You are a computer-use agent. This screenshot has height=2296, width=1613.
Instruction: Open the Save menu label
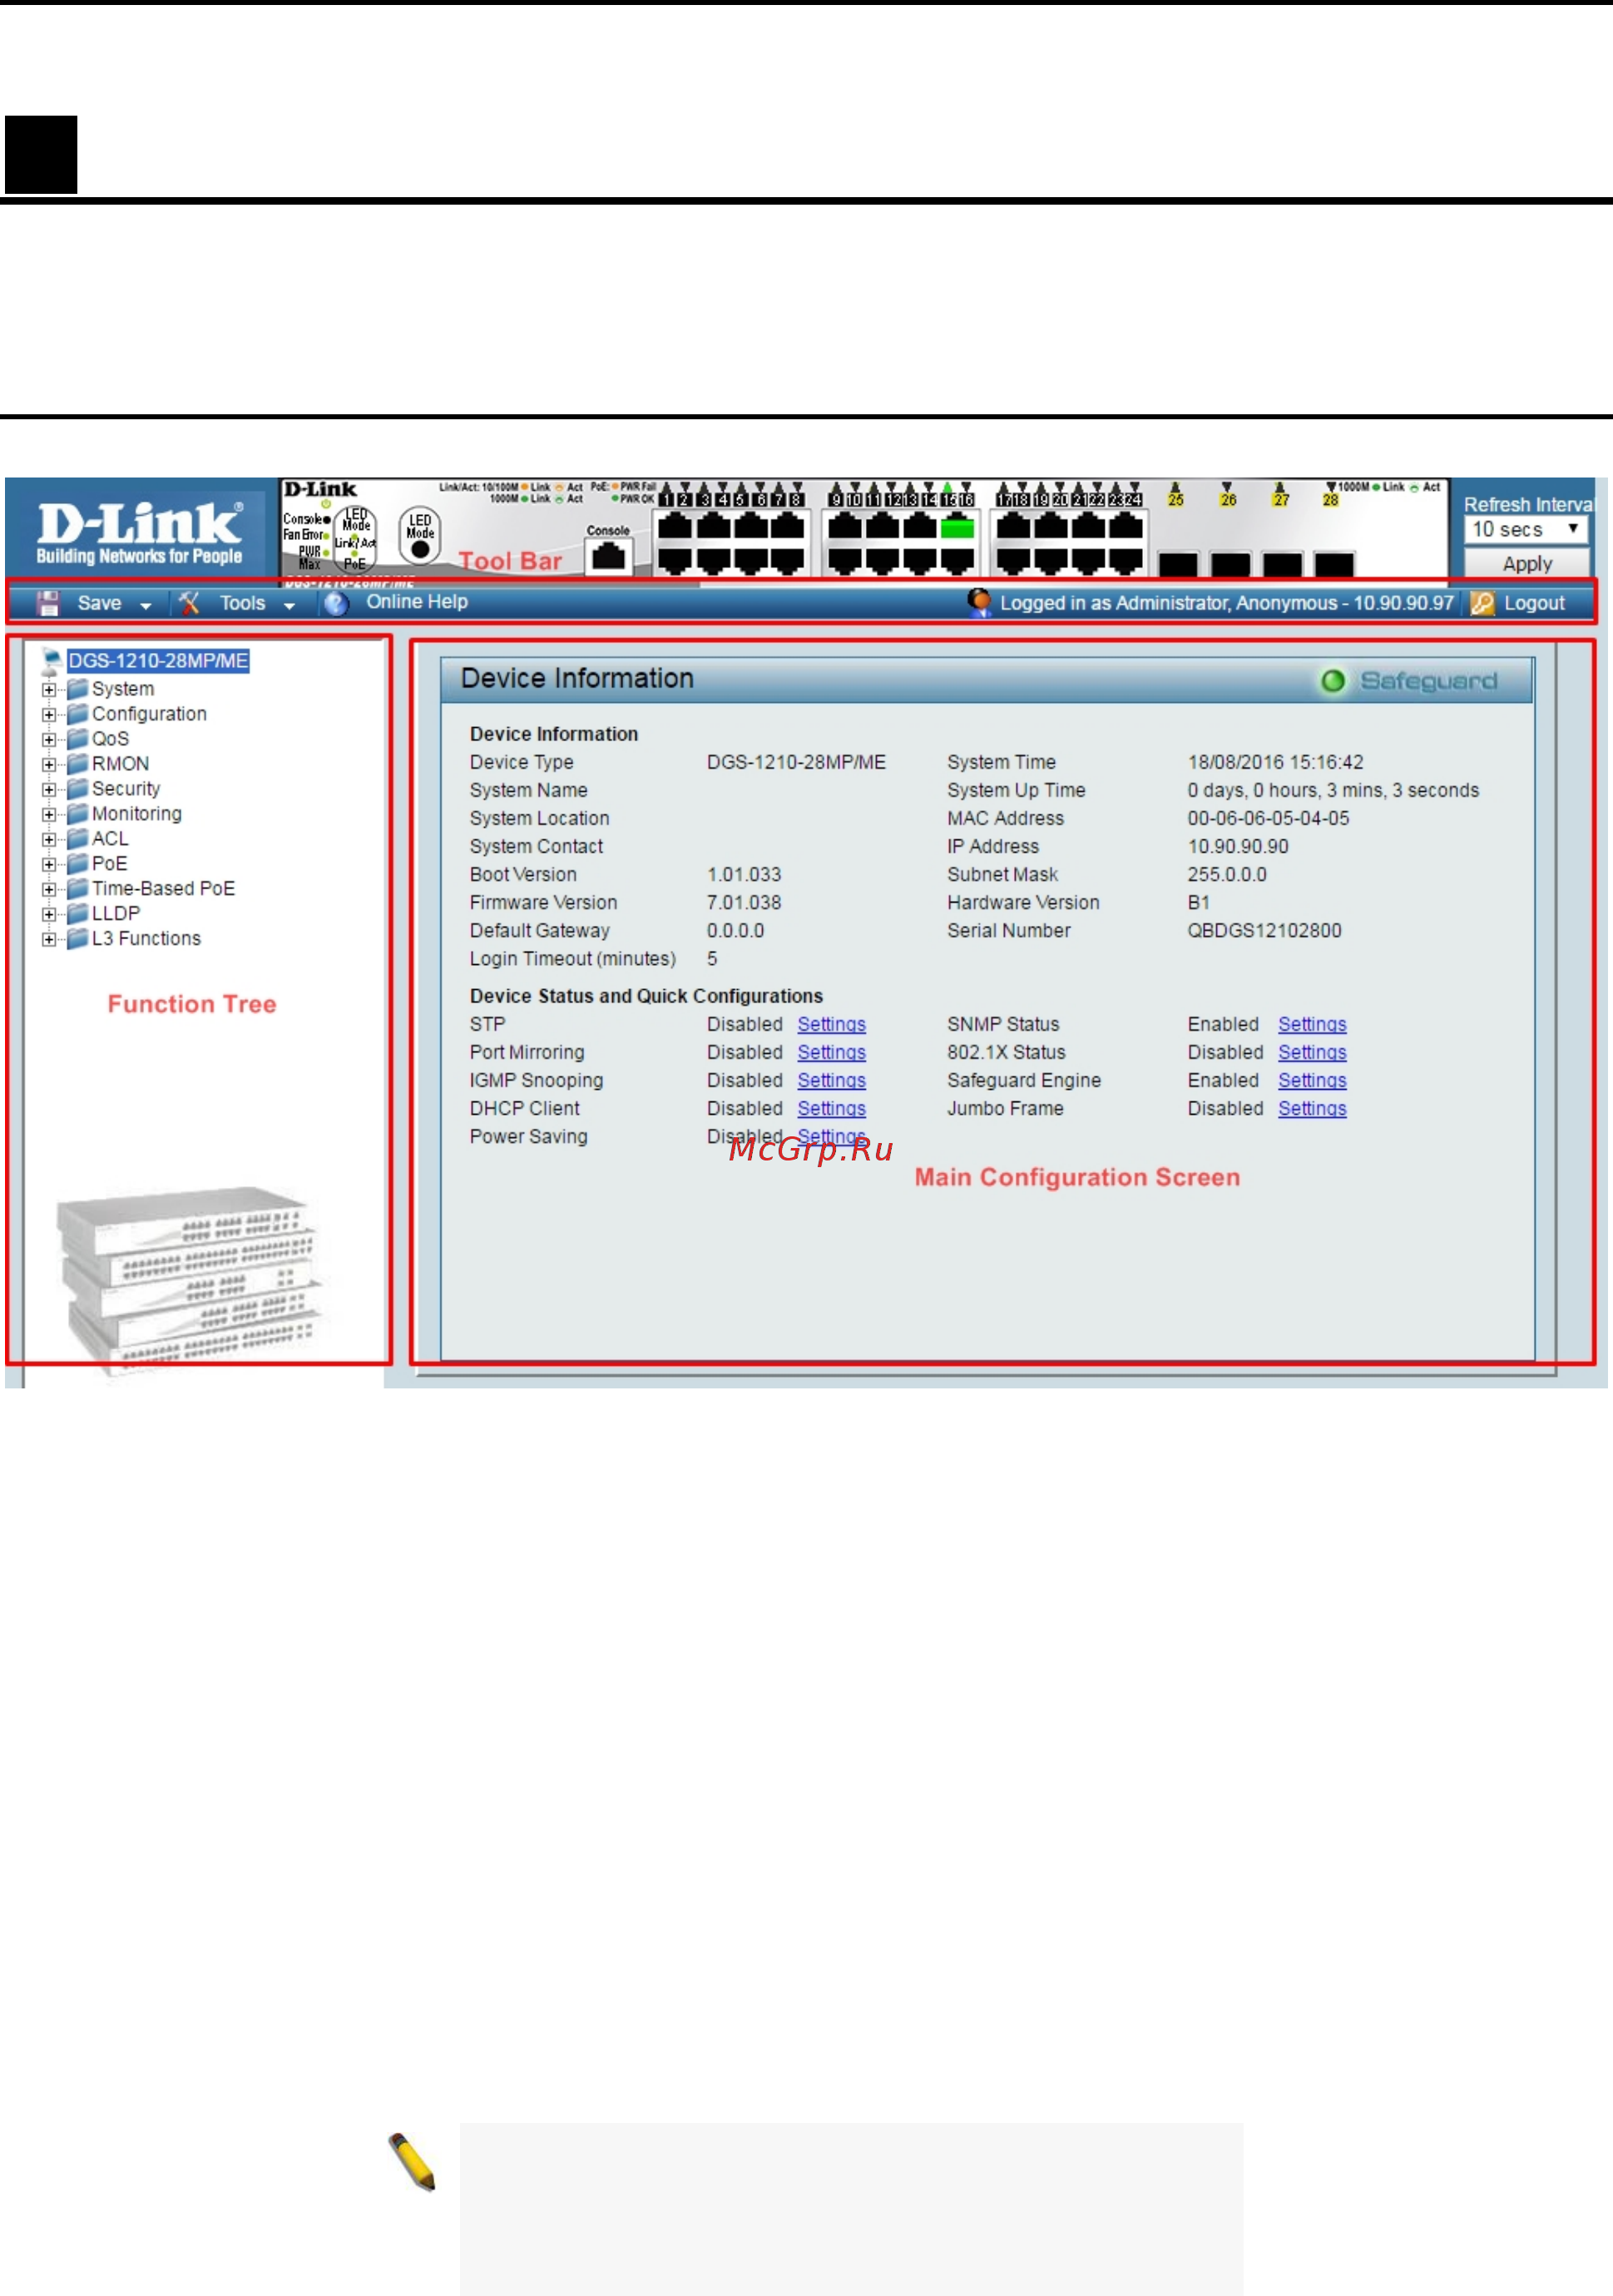pos(99,603)
